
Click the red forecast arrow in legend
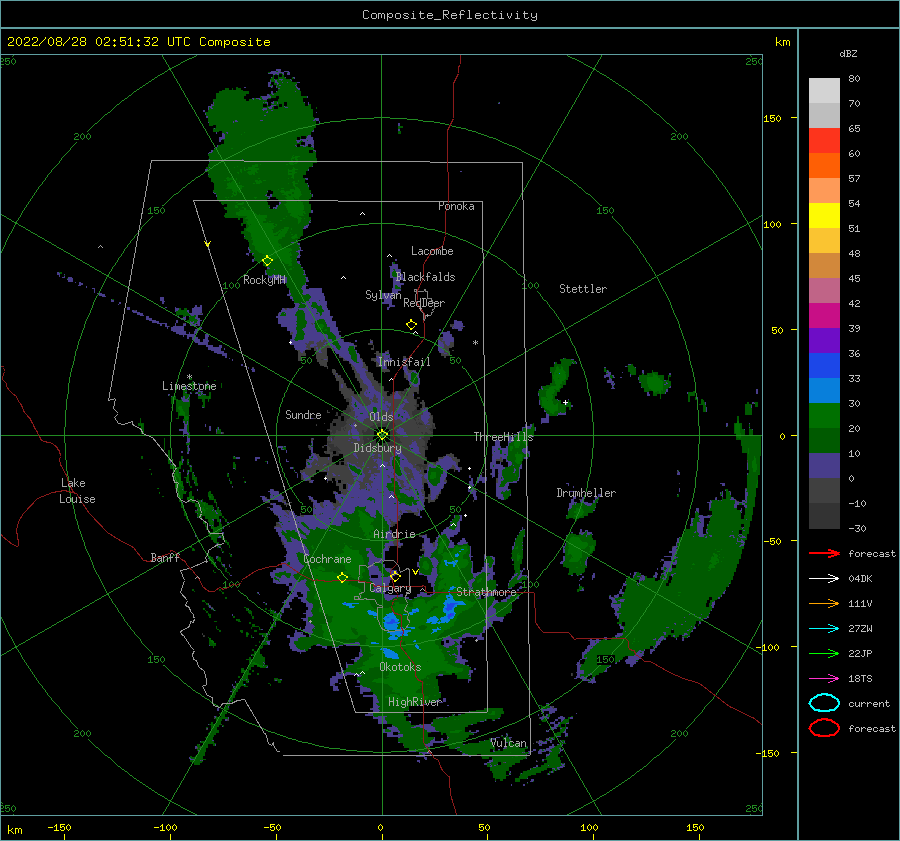coord(824,553)
